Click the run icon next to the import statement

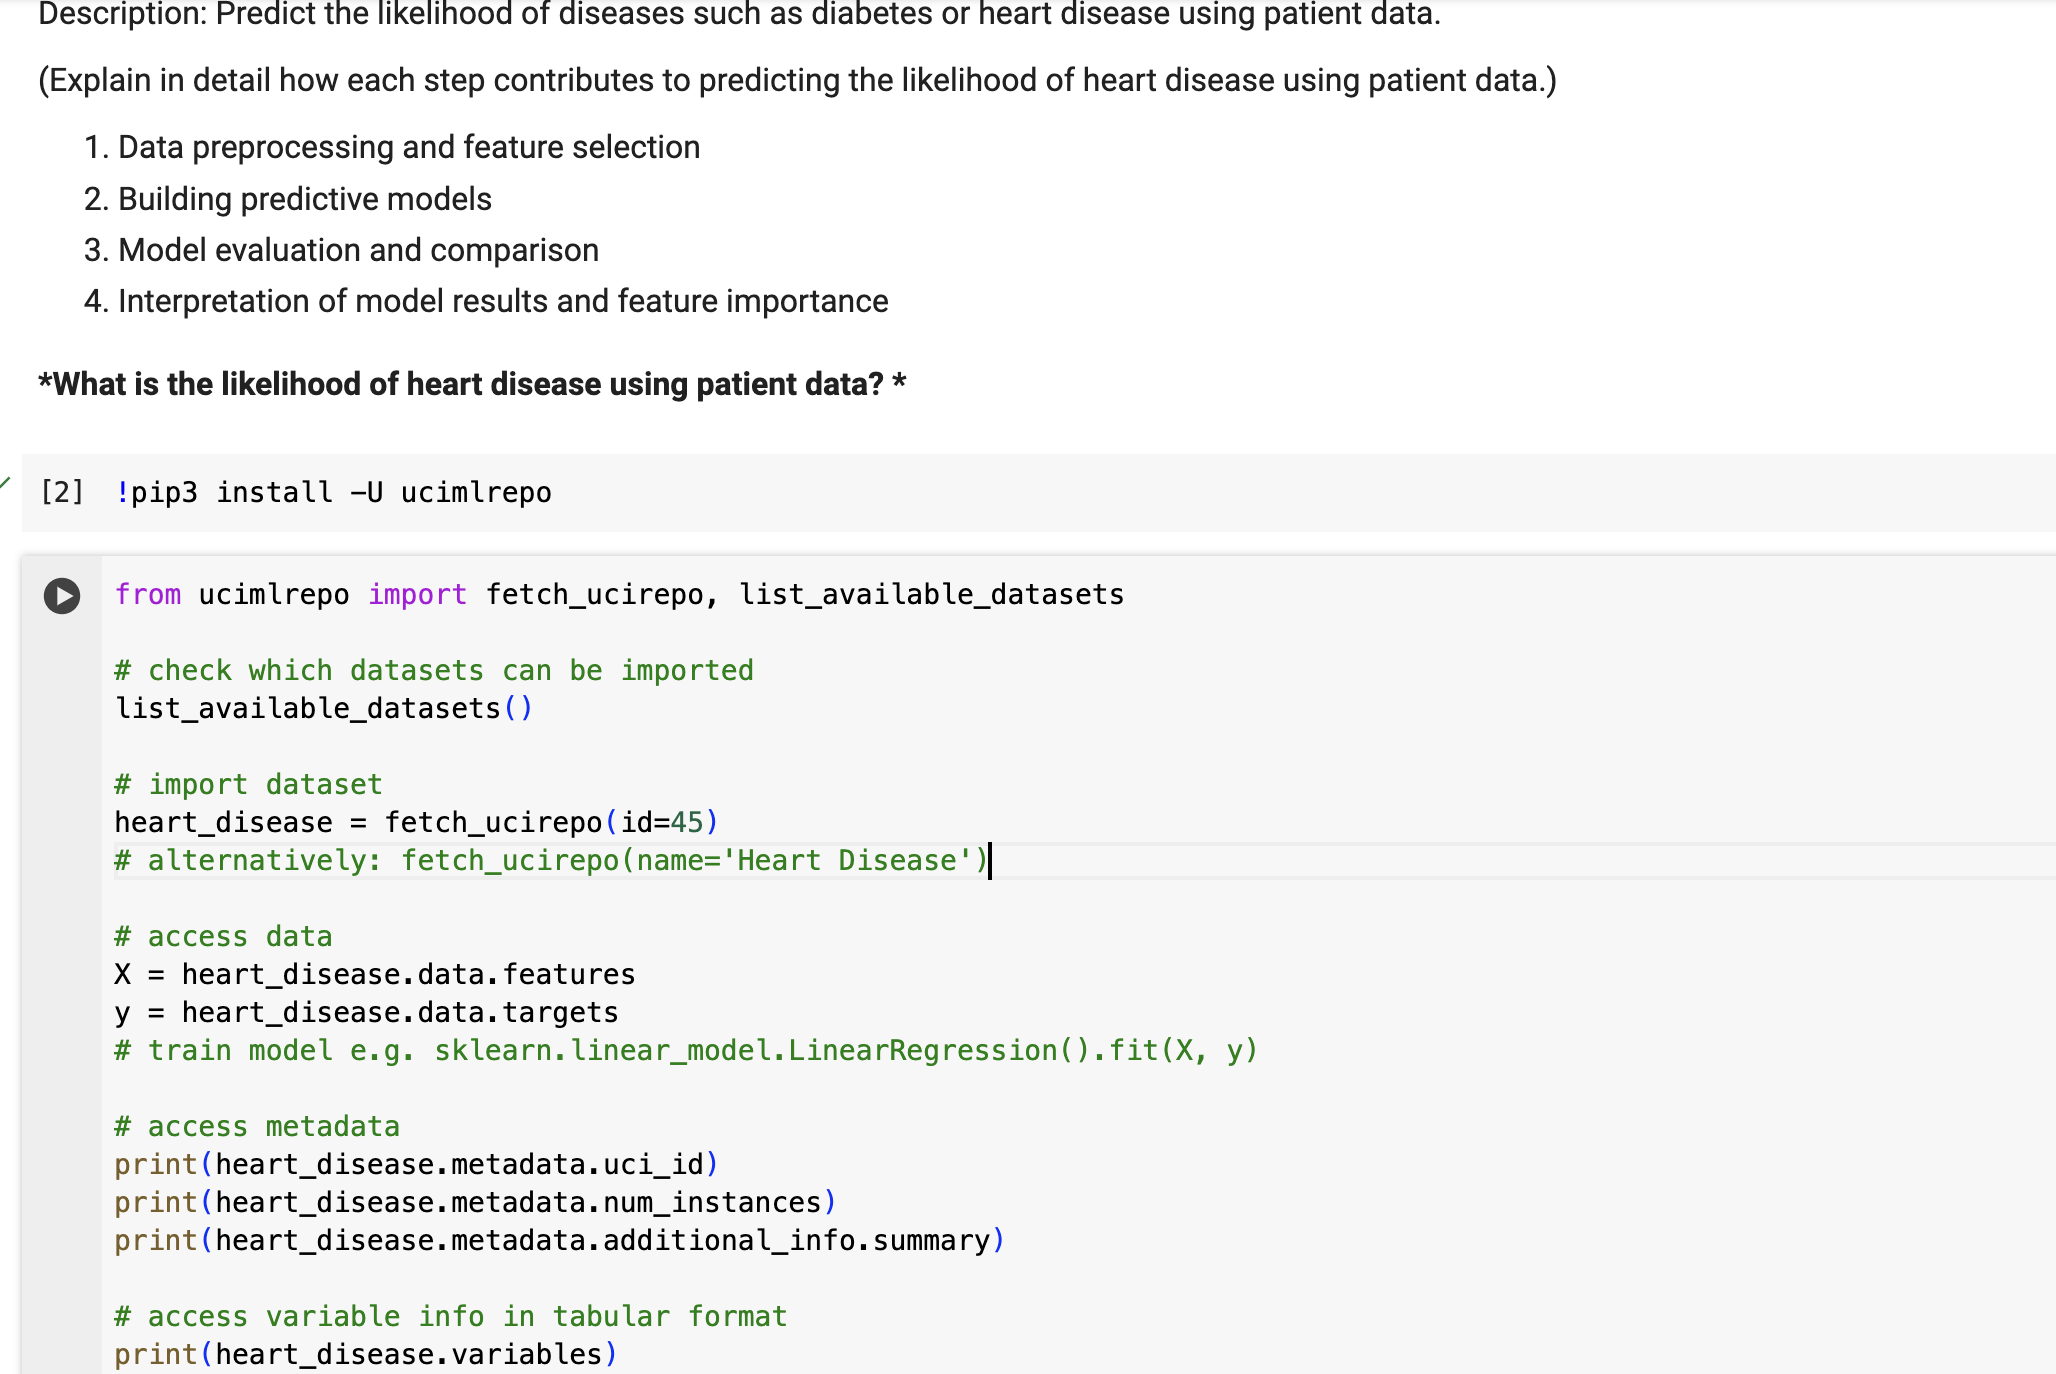click(x=64, y=597)
